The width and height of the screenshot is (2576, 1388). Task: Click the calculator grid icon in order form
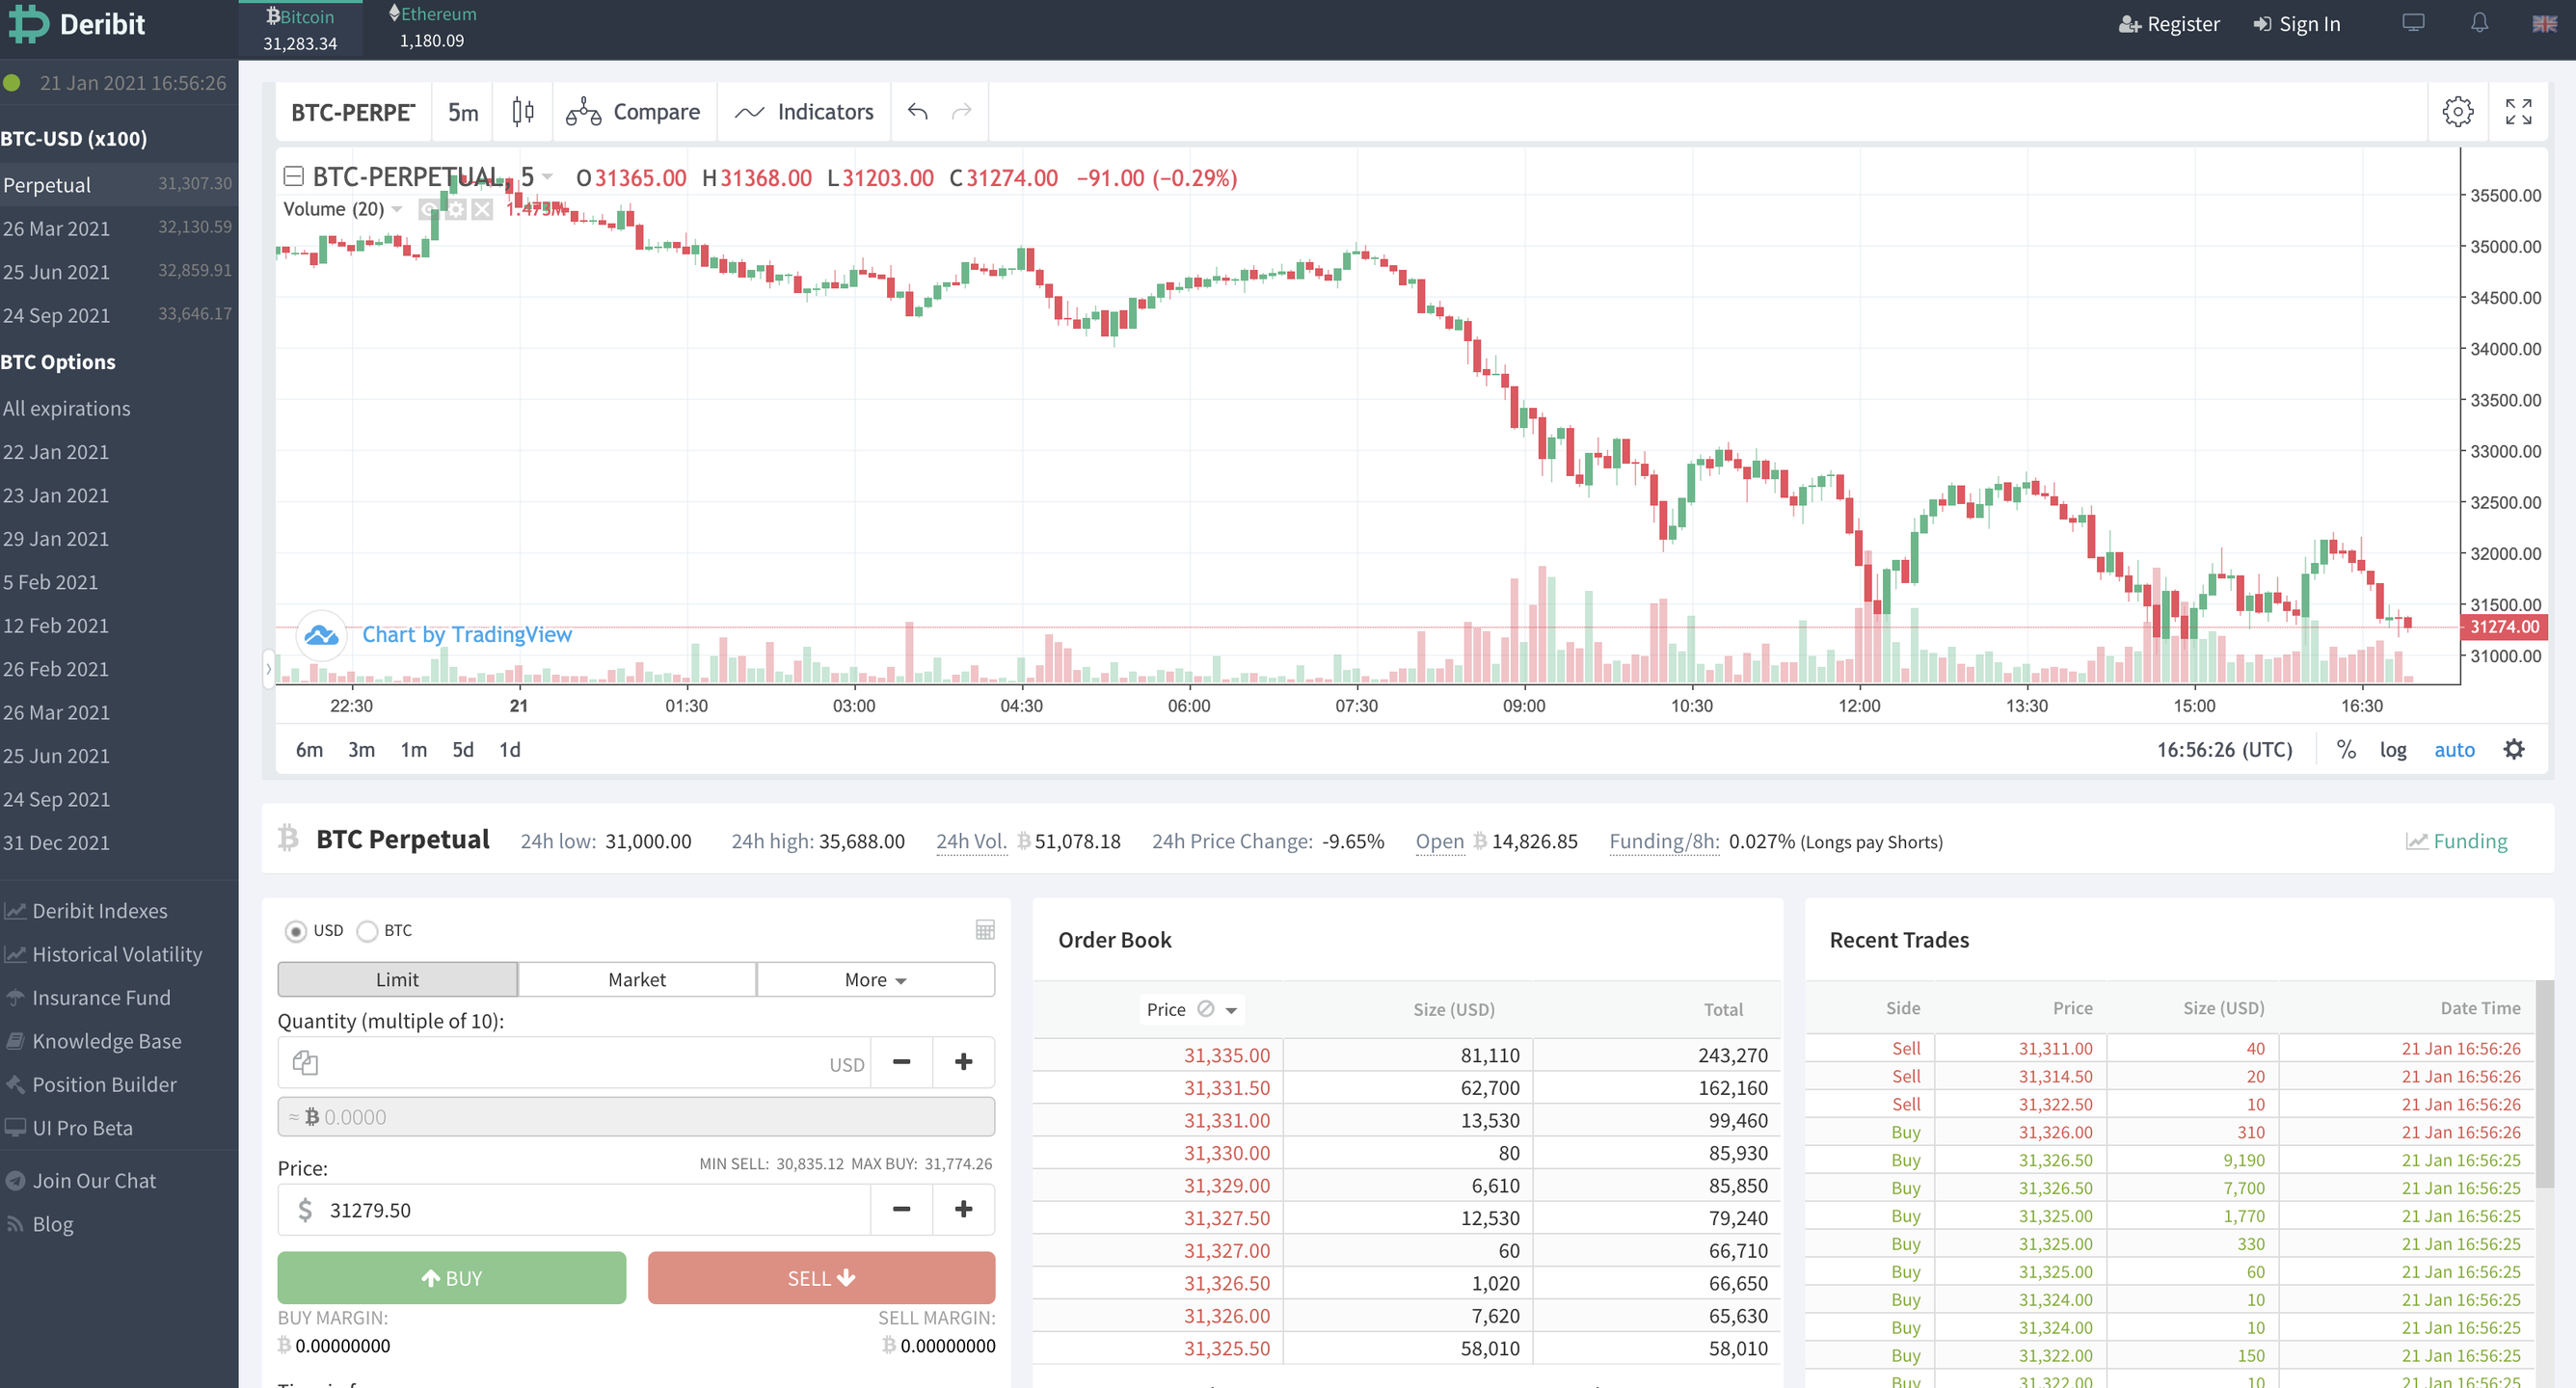tap(984, 930)
